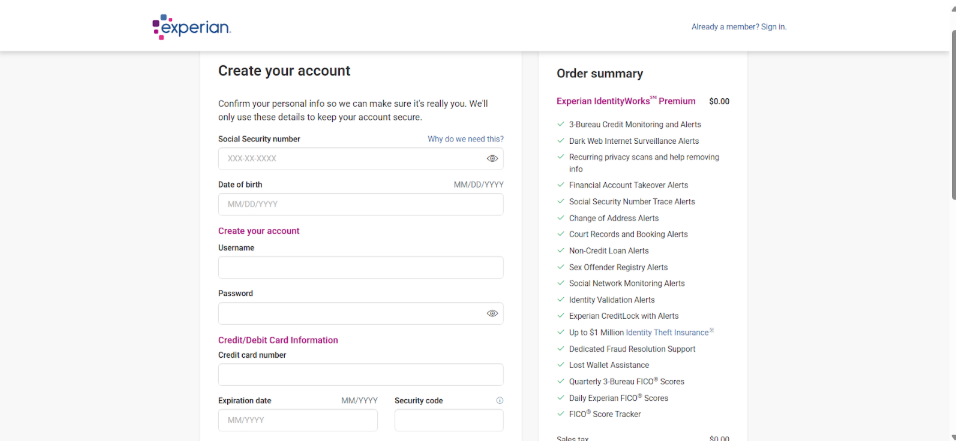
Task: Click 3-Bureau Credit Monitoring and Alerts text
Action: [x=635, y=124]
